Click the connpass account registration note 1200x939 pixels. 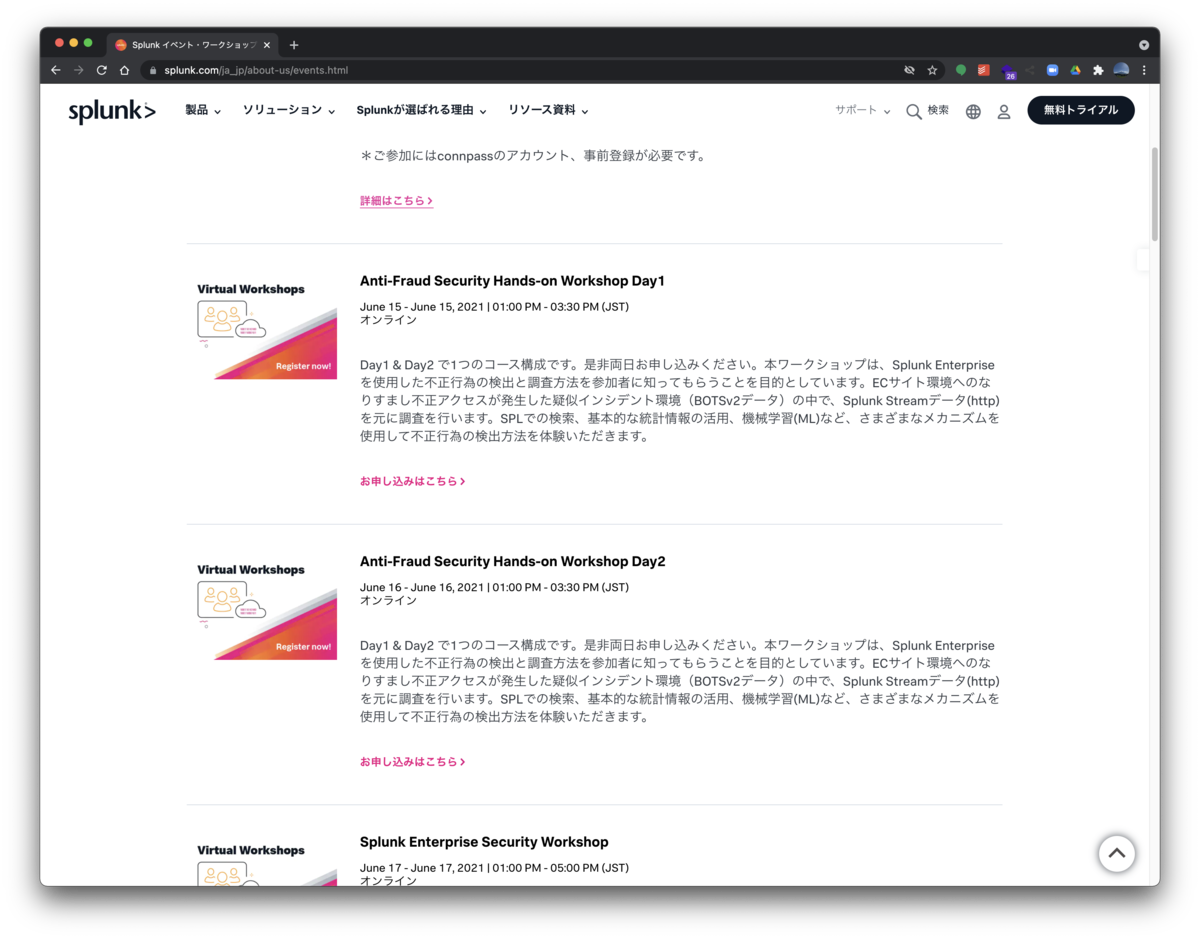tap(533, 156)
